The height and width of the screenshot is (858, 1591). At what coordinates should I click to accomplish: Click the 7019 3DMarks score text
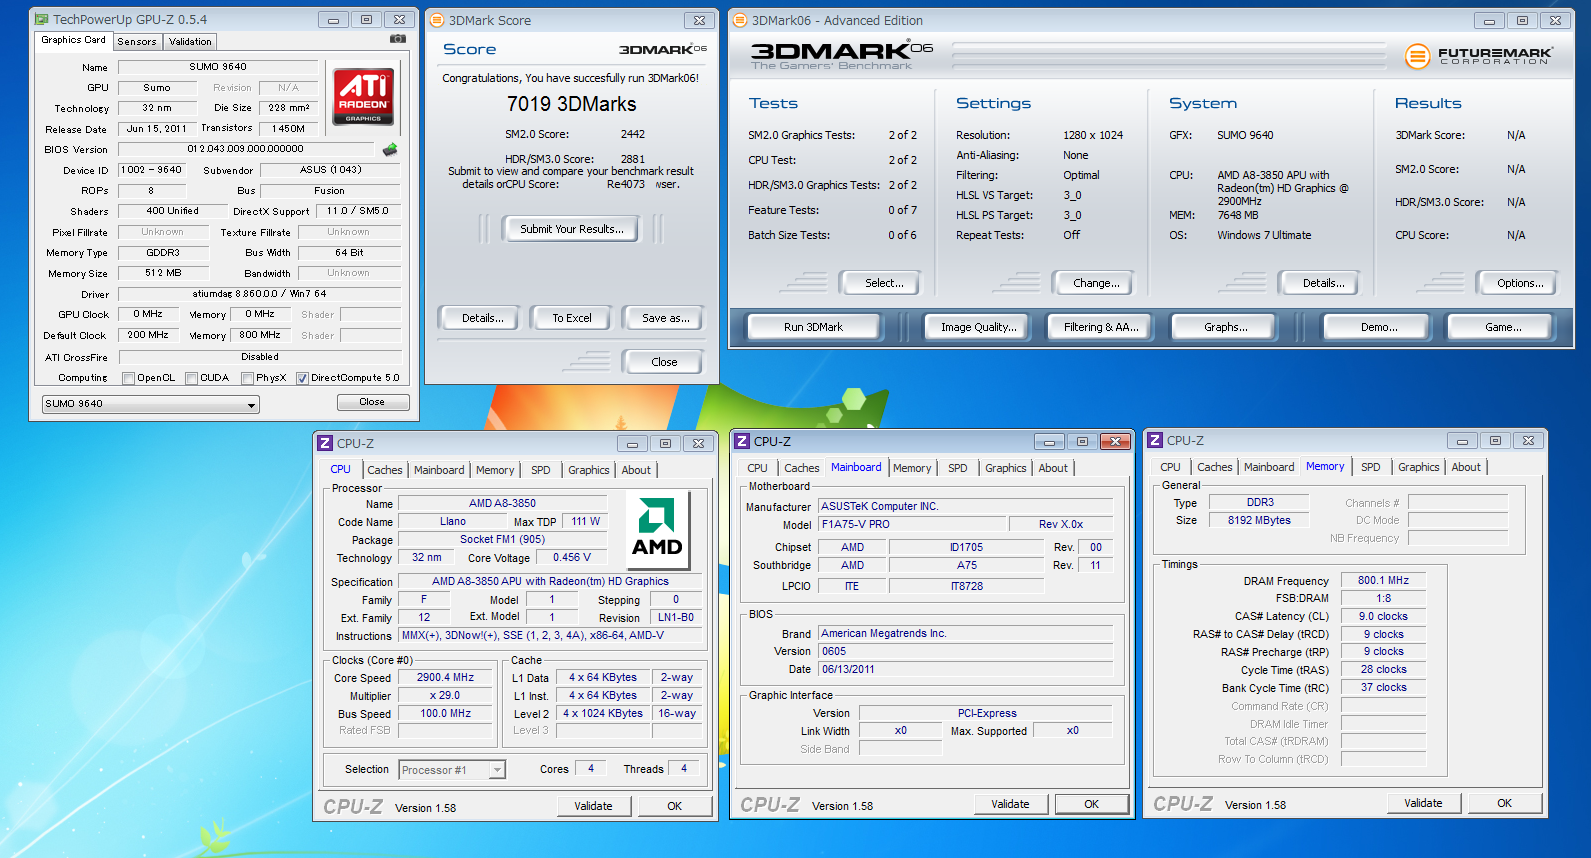571,104
